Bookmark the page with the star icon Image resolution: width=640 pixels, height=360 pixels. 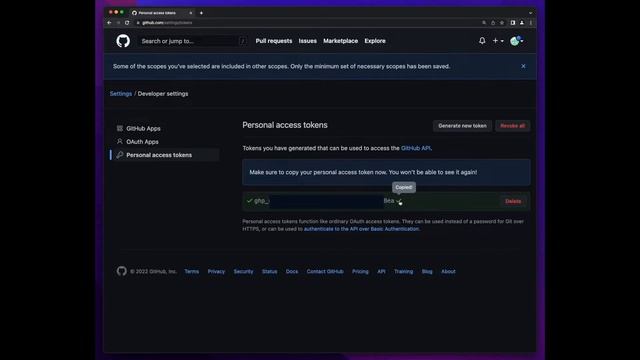point(502,23)
